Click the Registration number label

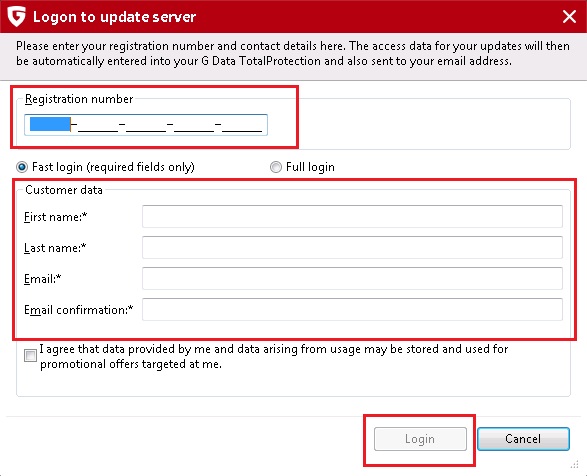tap(79, 99)
